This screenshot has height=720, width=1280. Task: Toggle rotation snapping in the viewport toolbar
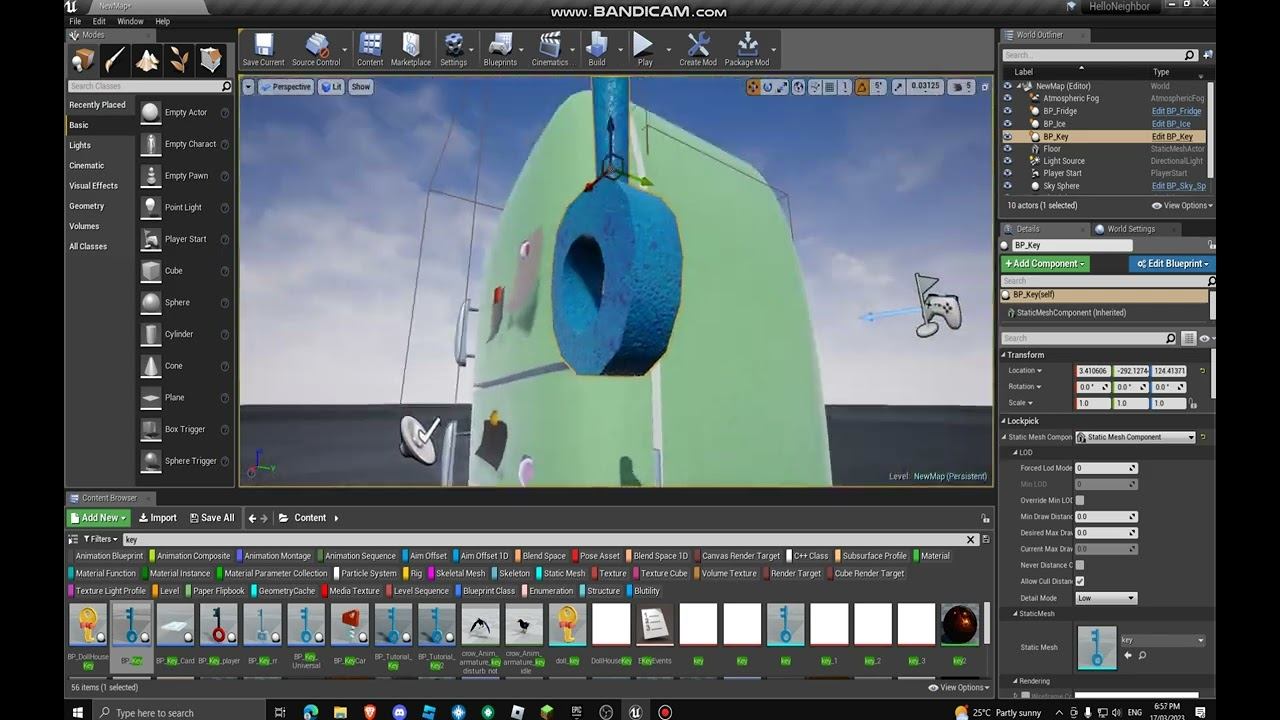(862, 87)
